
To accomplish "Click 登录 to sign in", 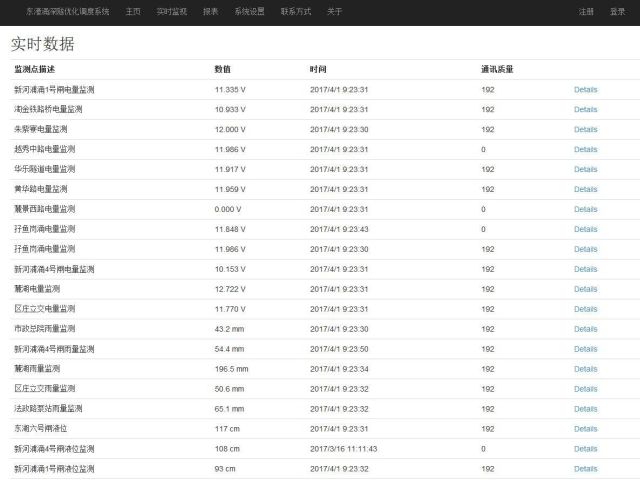I will (x=617, y=12).
